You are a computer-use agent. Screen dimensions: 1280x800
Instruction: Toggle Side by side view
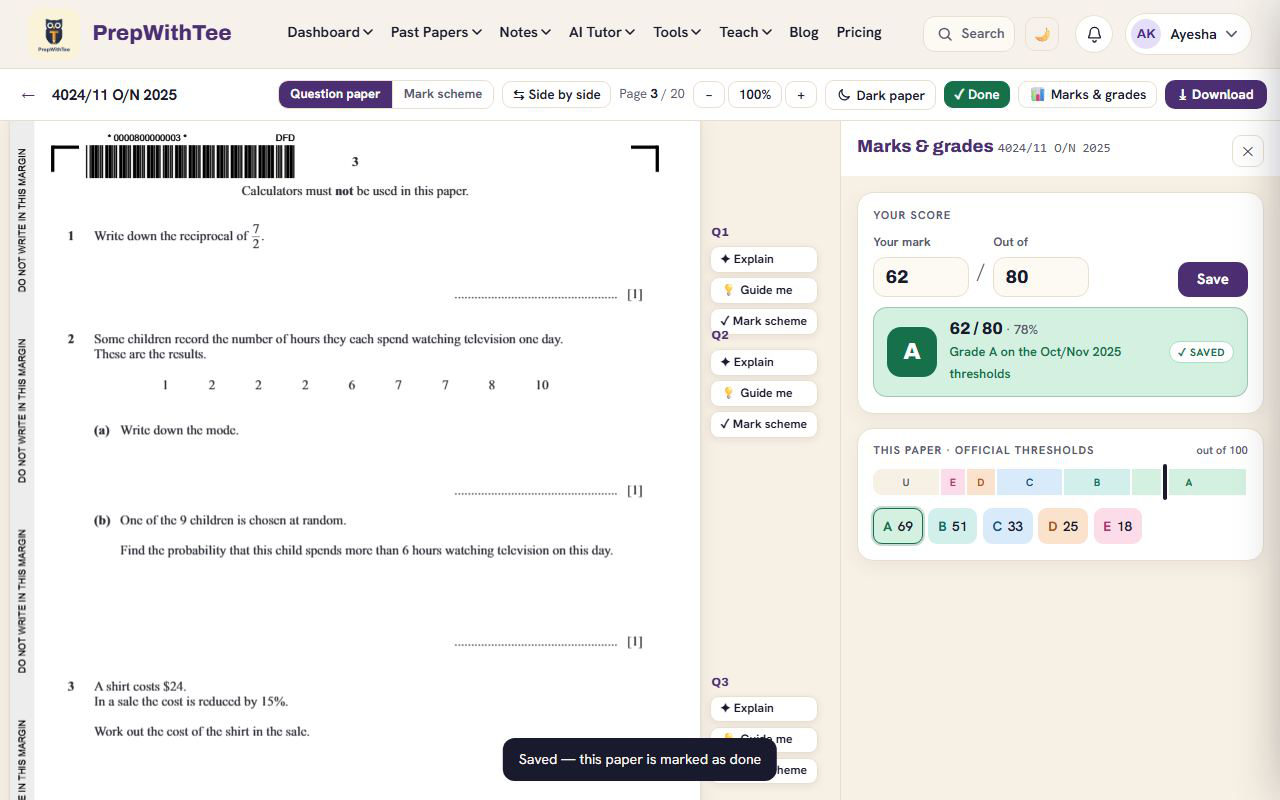(x=557, y=95)
